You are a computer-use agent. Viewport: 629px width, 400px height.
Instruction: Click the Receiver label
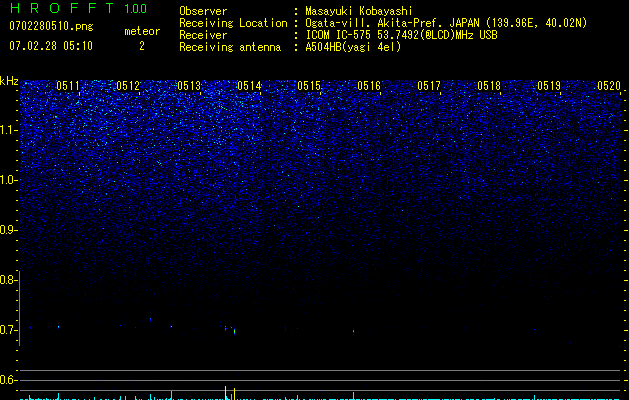(x=203, y=35)
